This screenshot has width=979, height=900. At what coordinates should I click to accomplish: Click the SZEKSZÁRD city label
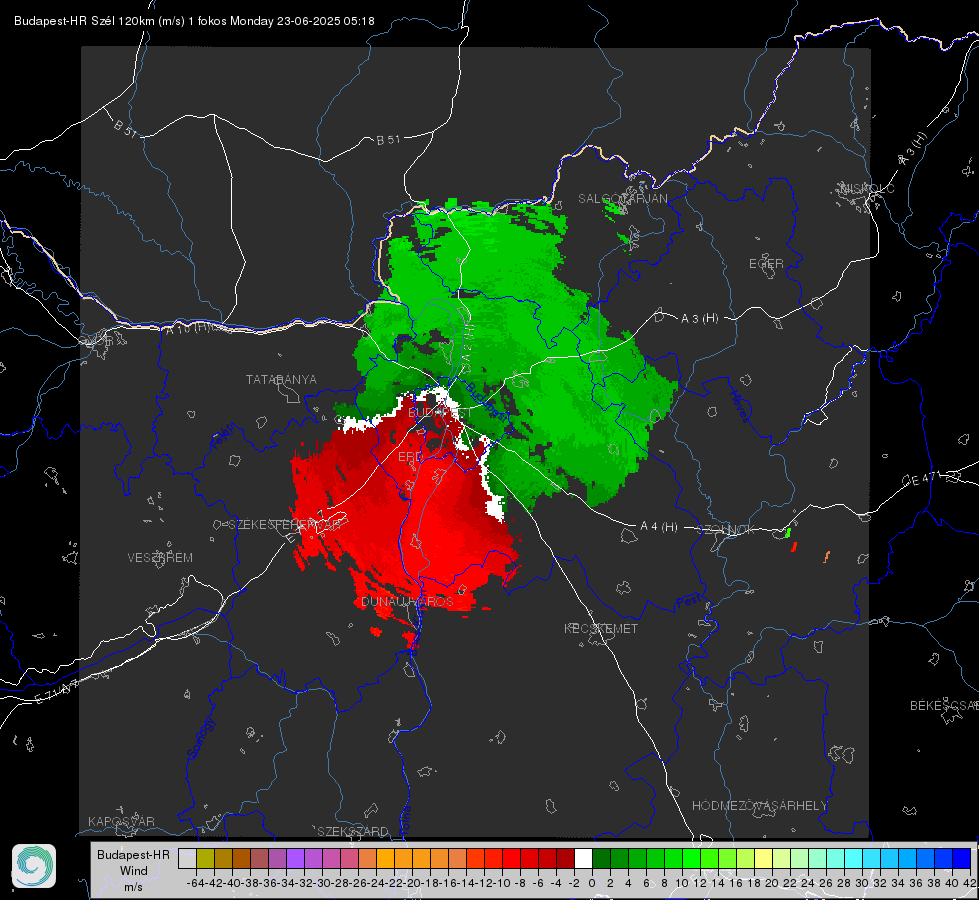click(353, 831)
